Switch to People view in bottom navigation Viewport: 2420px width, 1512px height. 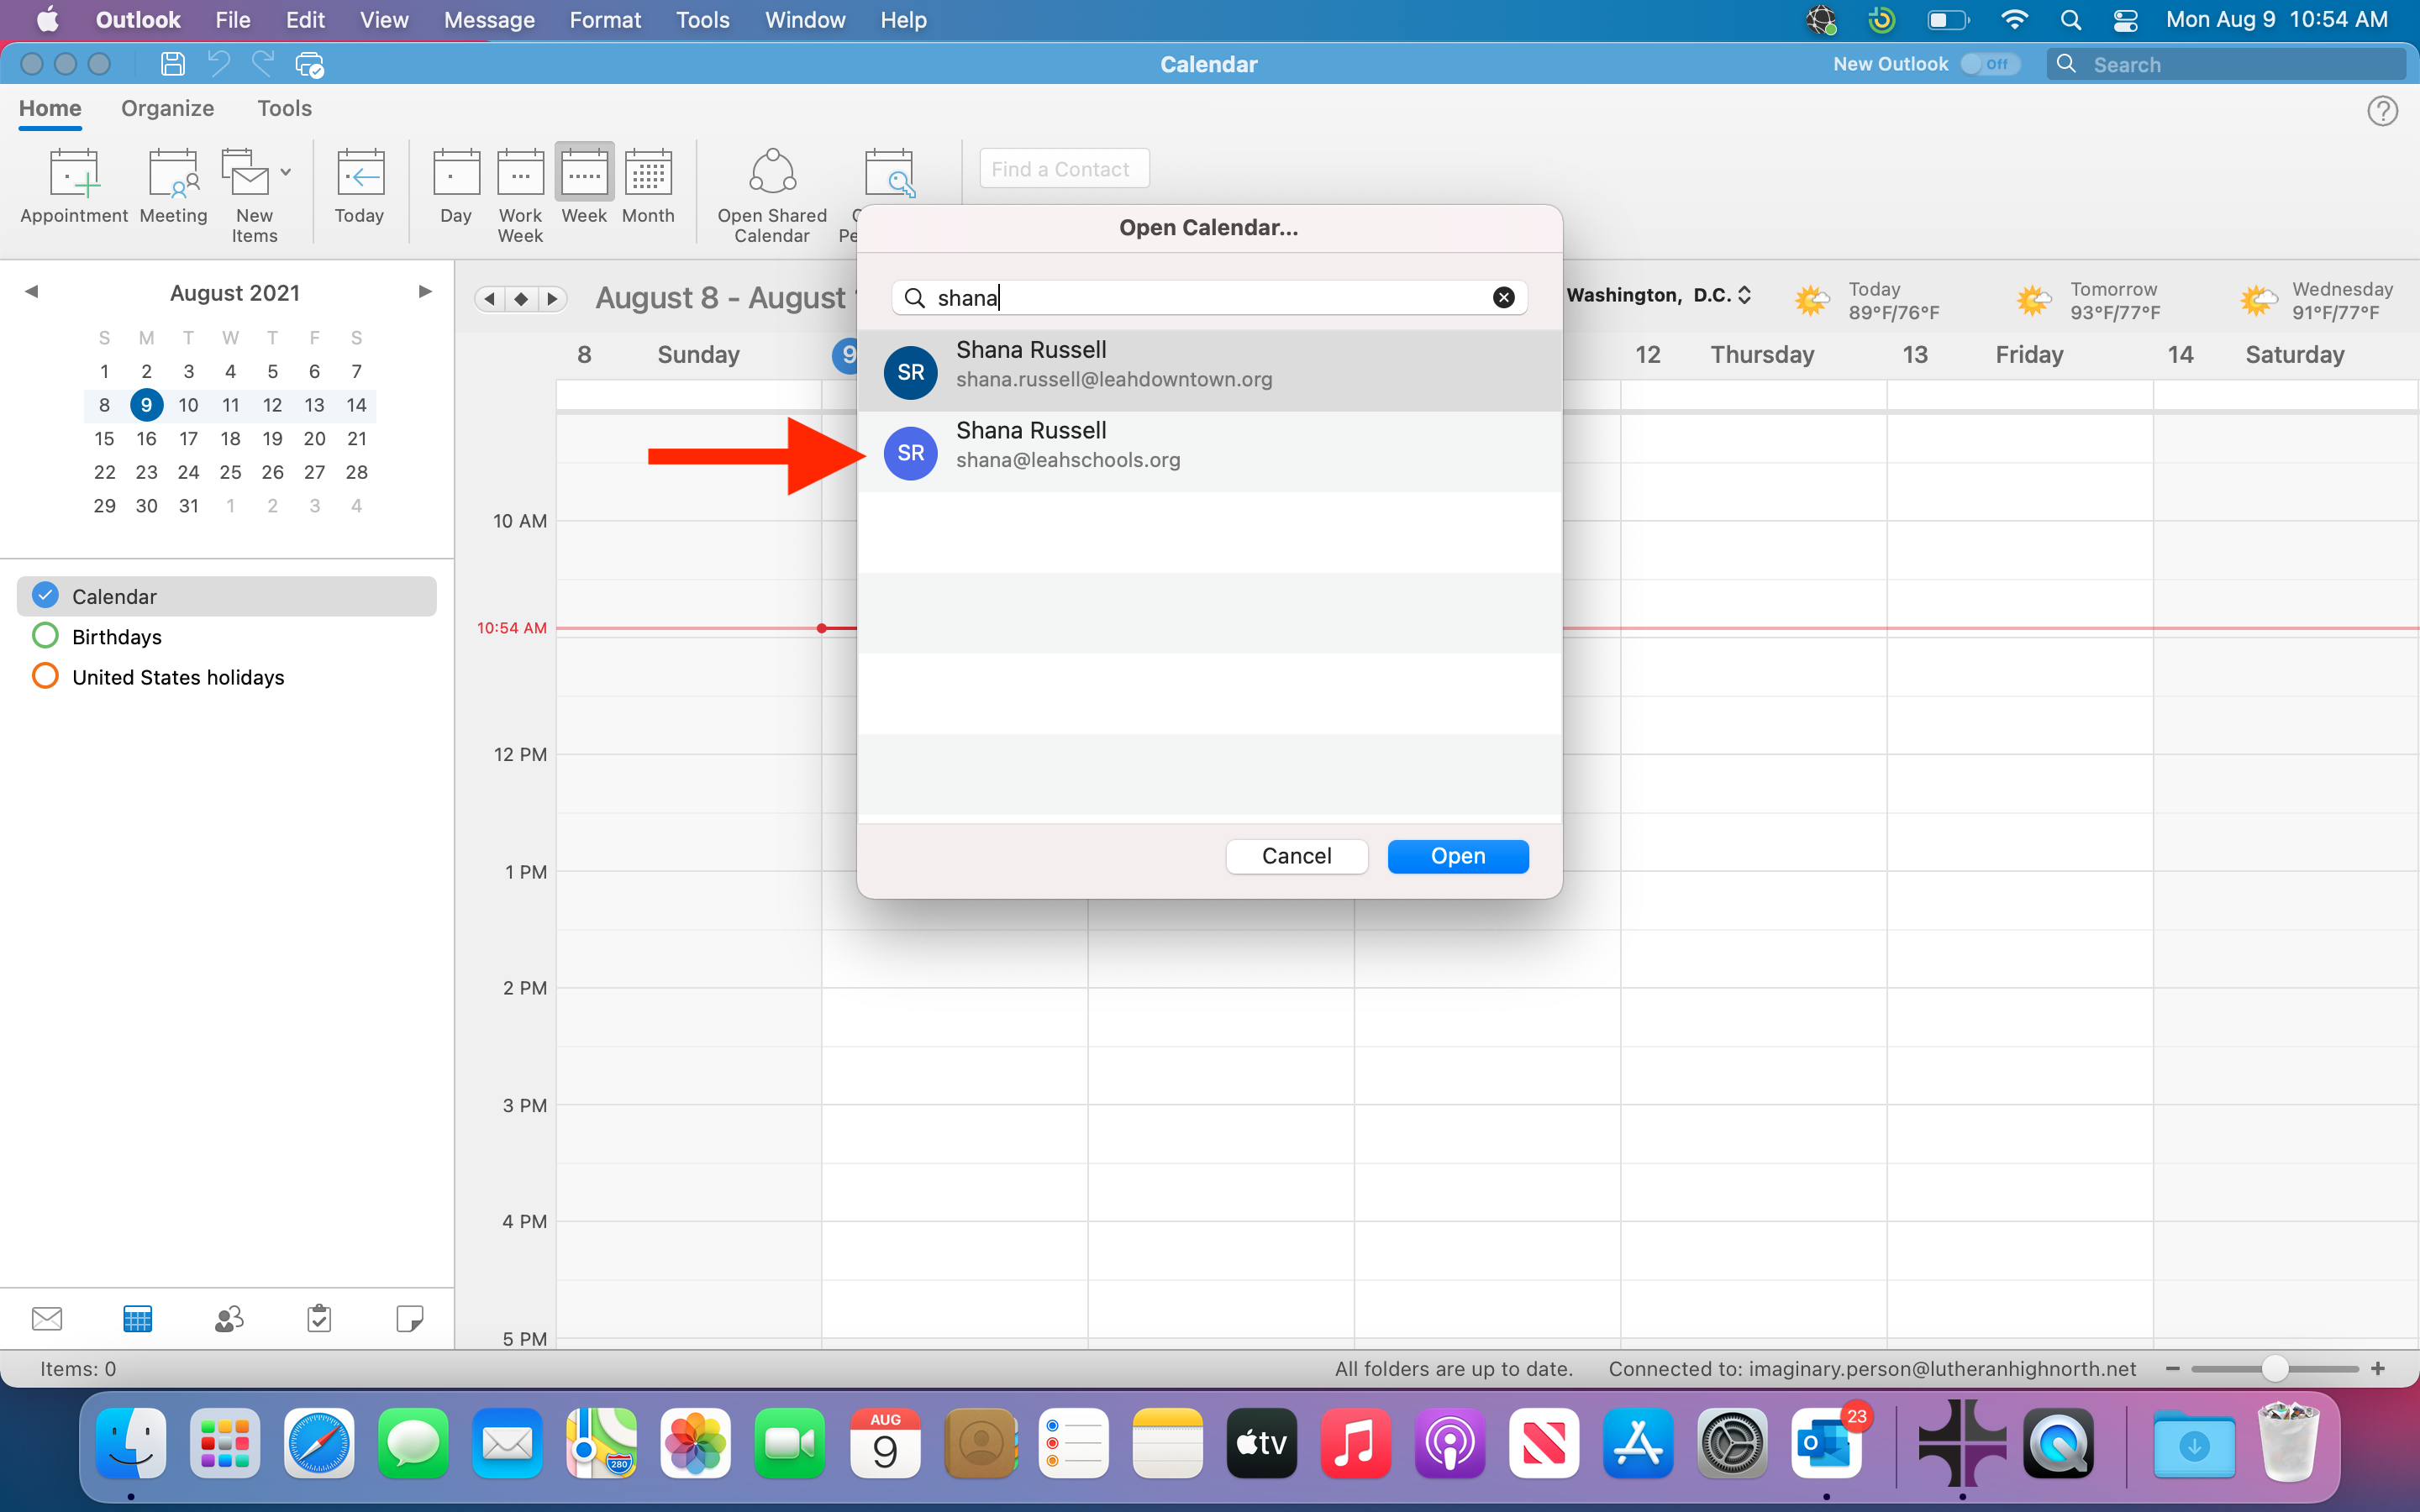tap(229, 1318)
